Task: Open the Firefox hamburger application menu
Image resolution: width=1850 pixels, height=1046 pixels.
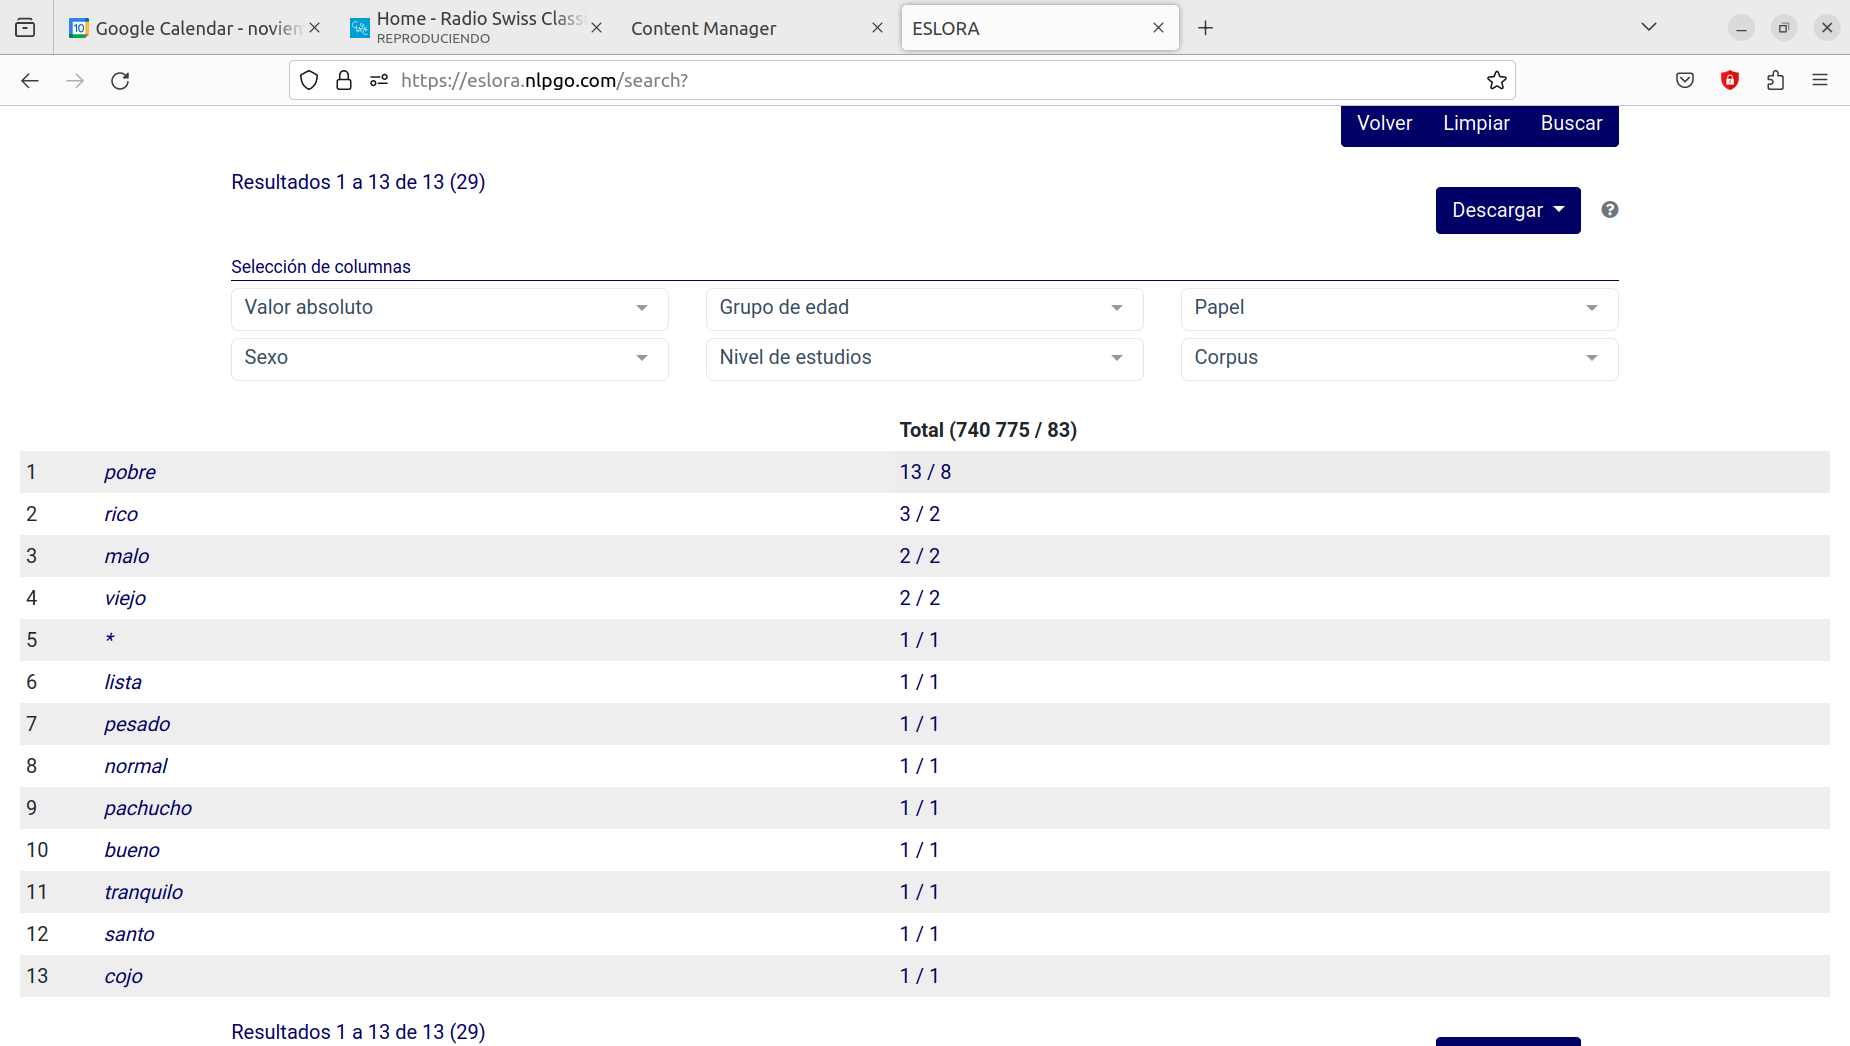Action: click(x=1820, y=81)
